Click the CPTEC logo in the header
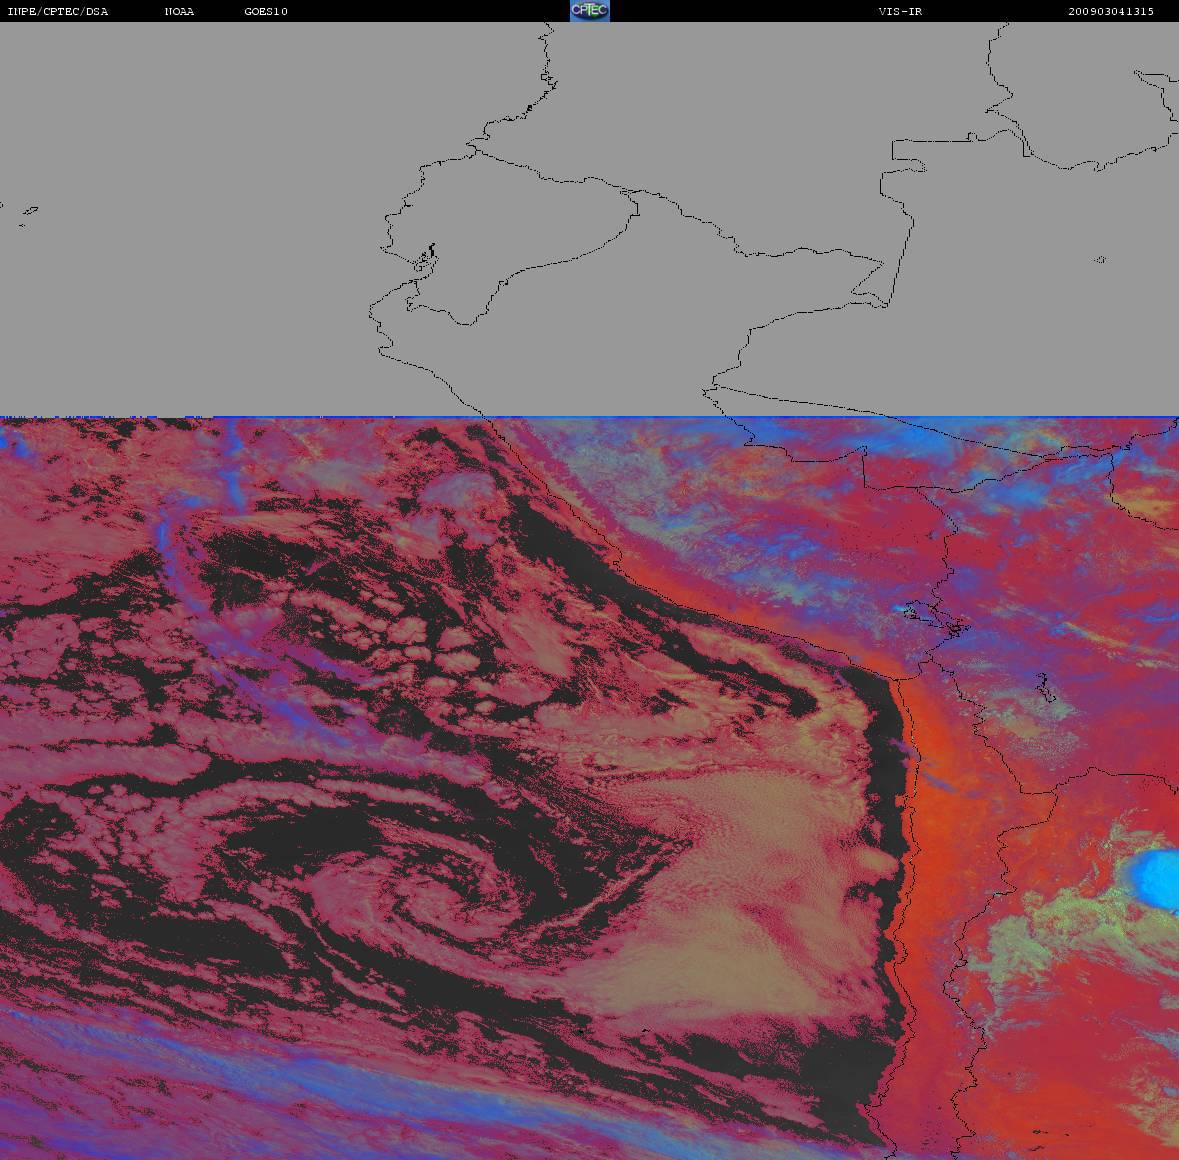The height and width of the screenshot is (1160, 1179). click(x=590, y=11)
